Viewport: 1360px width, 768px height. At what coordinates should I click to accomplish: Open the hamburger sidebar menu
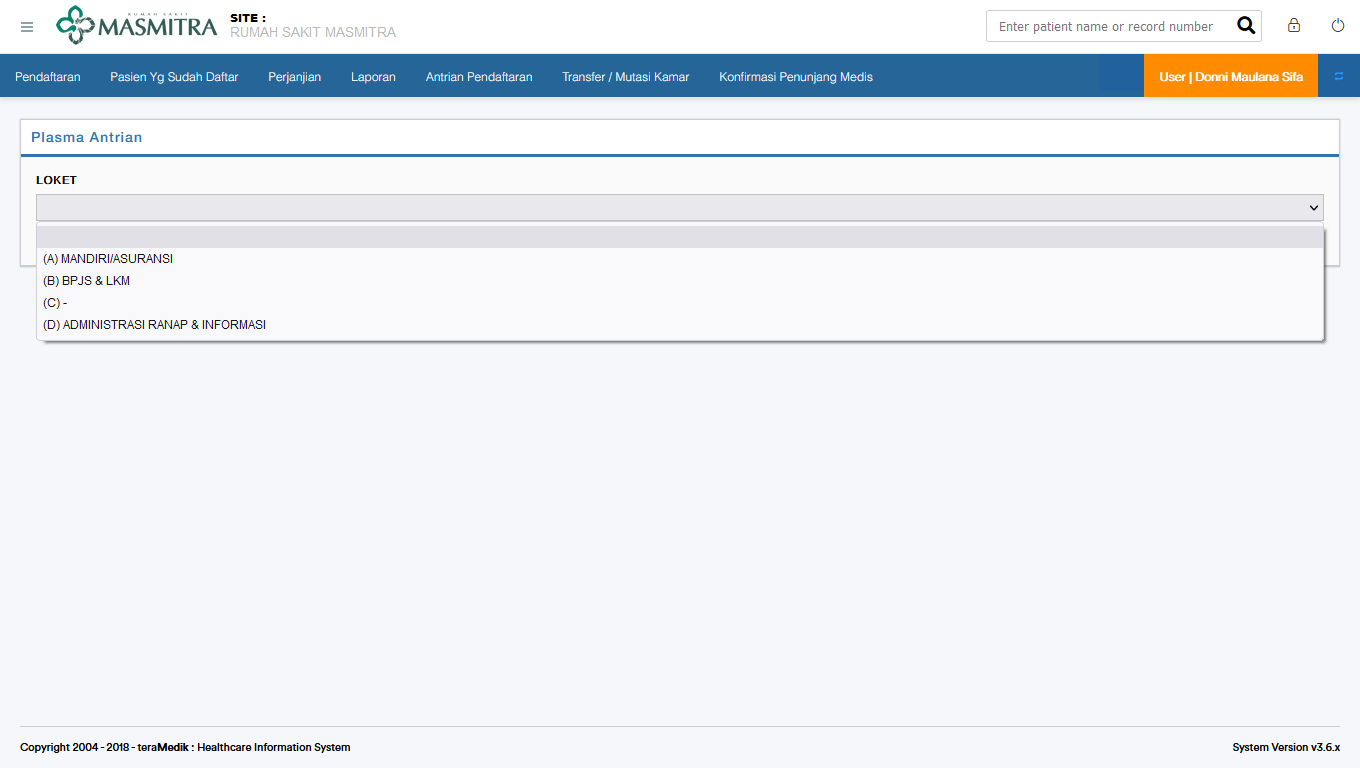[x=27, y=27]
